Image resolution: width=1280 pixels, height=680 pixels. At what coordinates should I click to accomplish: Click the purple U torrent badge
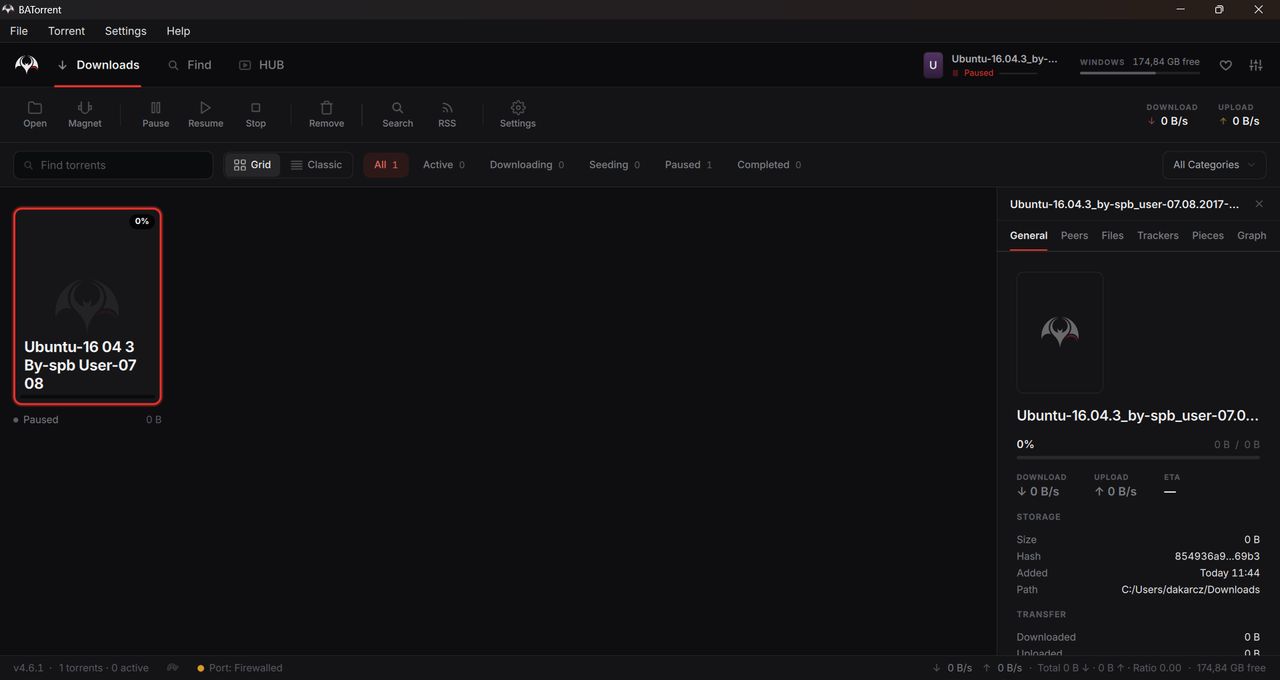[x=933, y=65]
